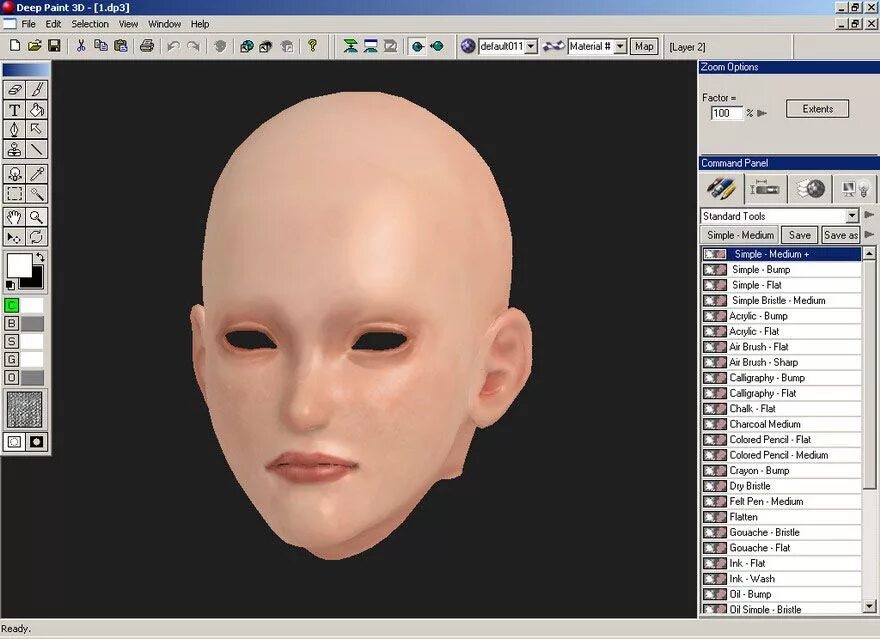Swap foreground and background colors arrow
This screenshot has height=639, width=880.
point(40,258)
